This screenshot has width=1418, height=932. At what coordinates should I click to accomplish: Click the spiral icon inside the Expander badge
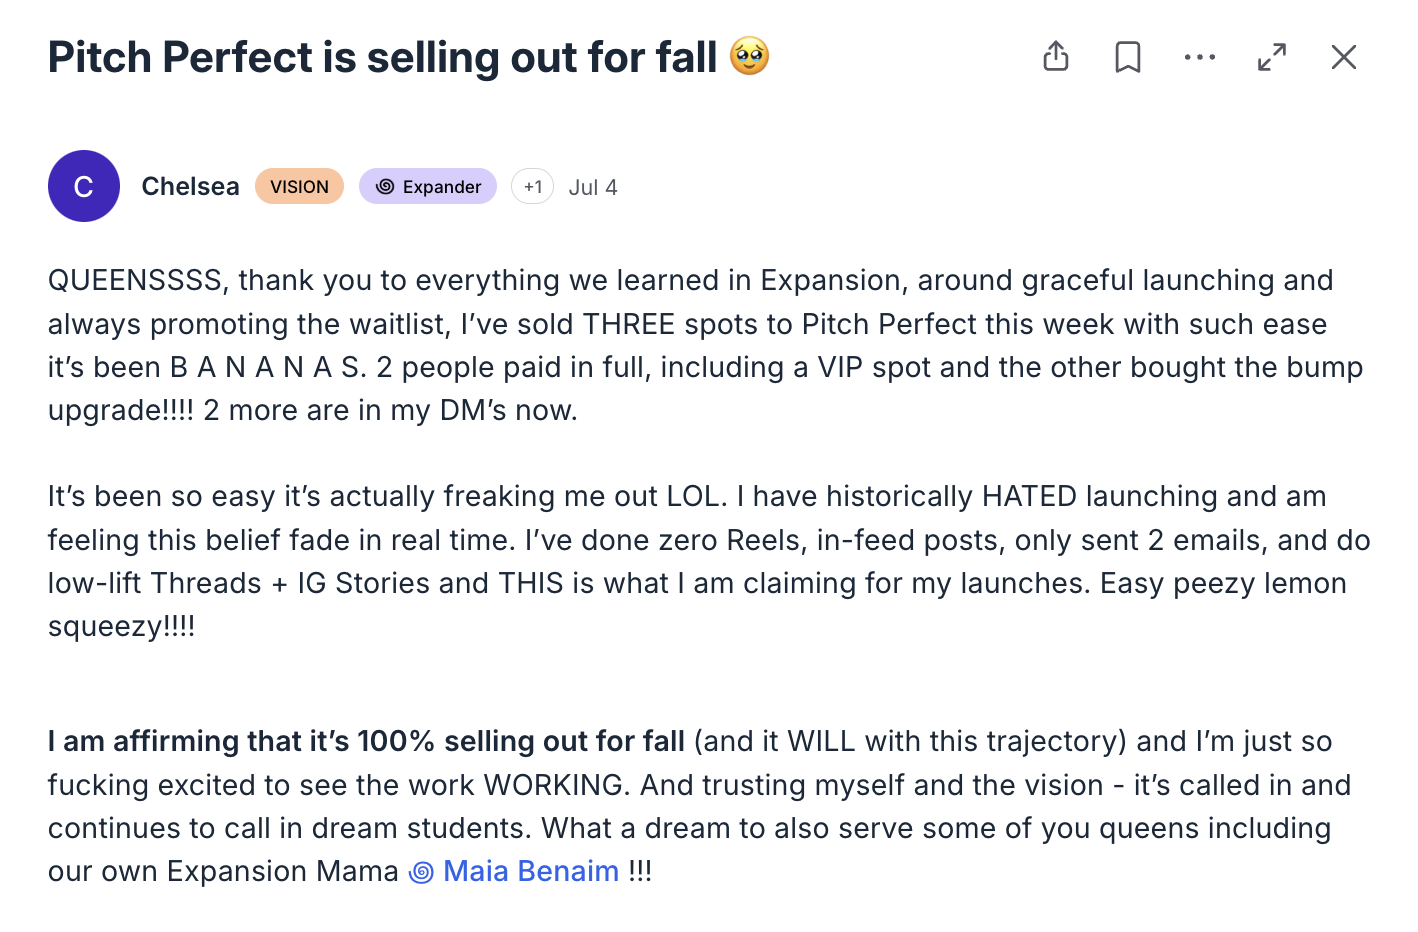pos(385,186)
